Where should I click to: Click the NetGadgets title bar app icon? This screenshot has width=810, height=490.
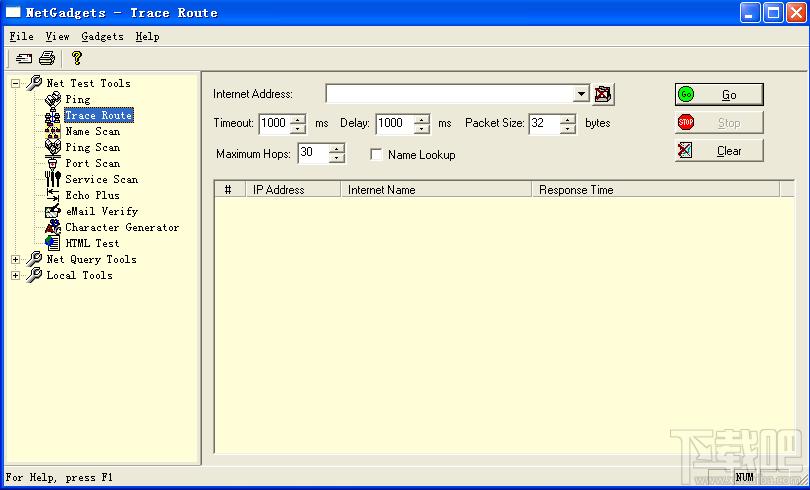pyautogui.click(x=13, y=12)
